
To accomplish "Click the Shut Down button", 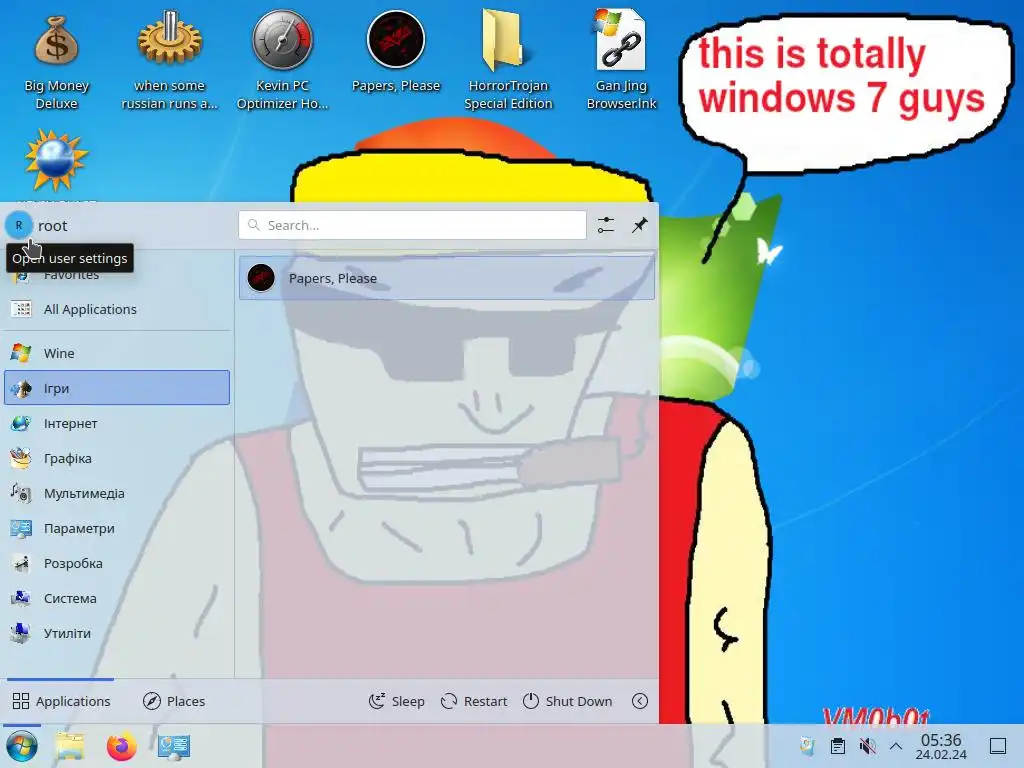I will (x=568, y=701).
